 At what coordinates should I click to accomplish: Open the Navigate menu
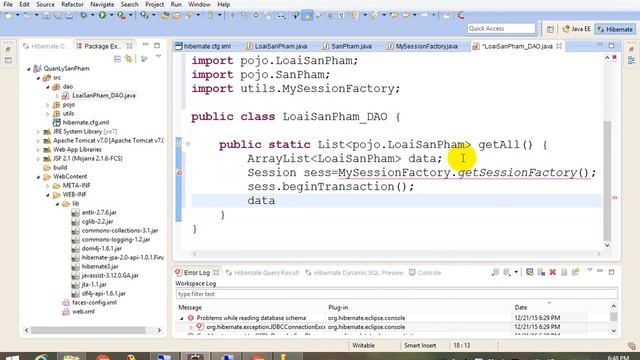pos(102,4)
